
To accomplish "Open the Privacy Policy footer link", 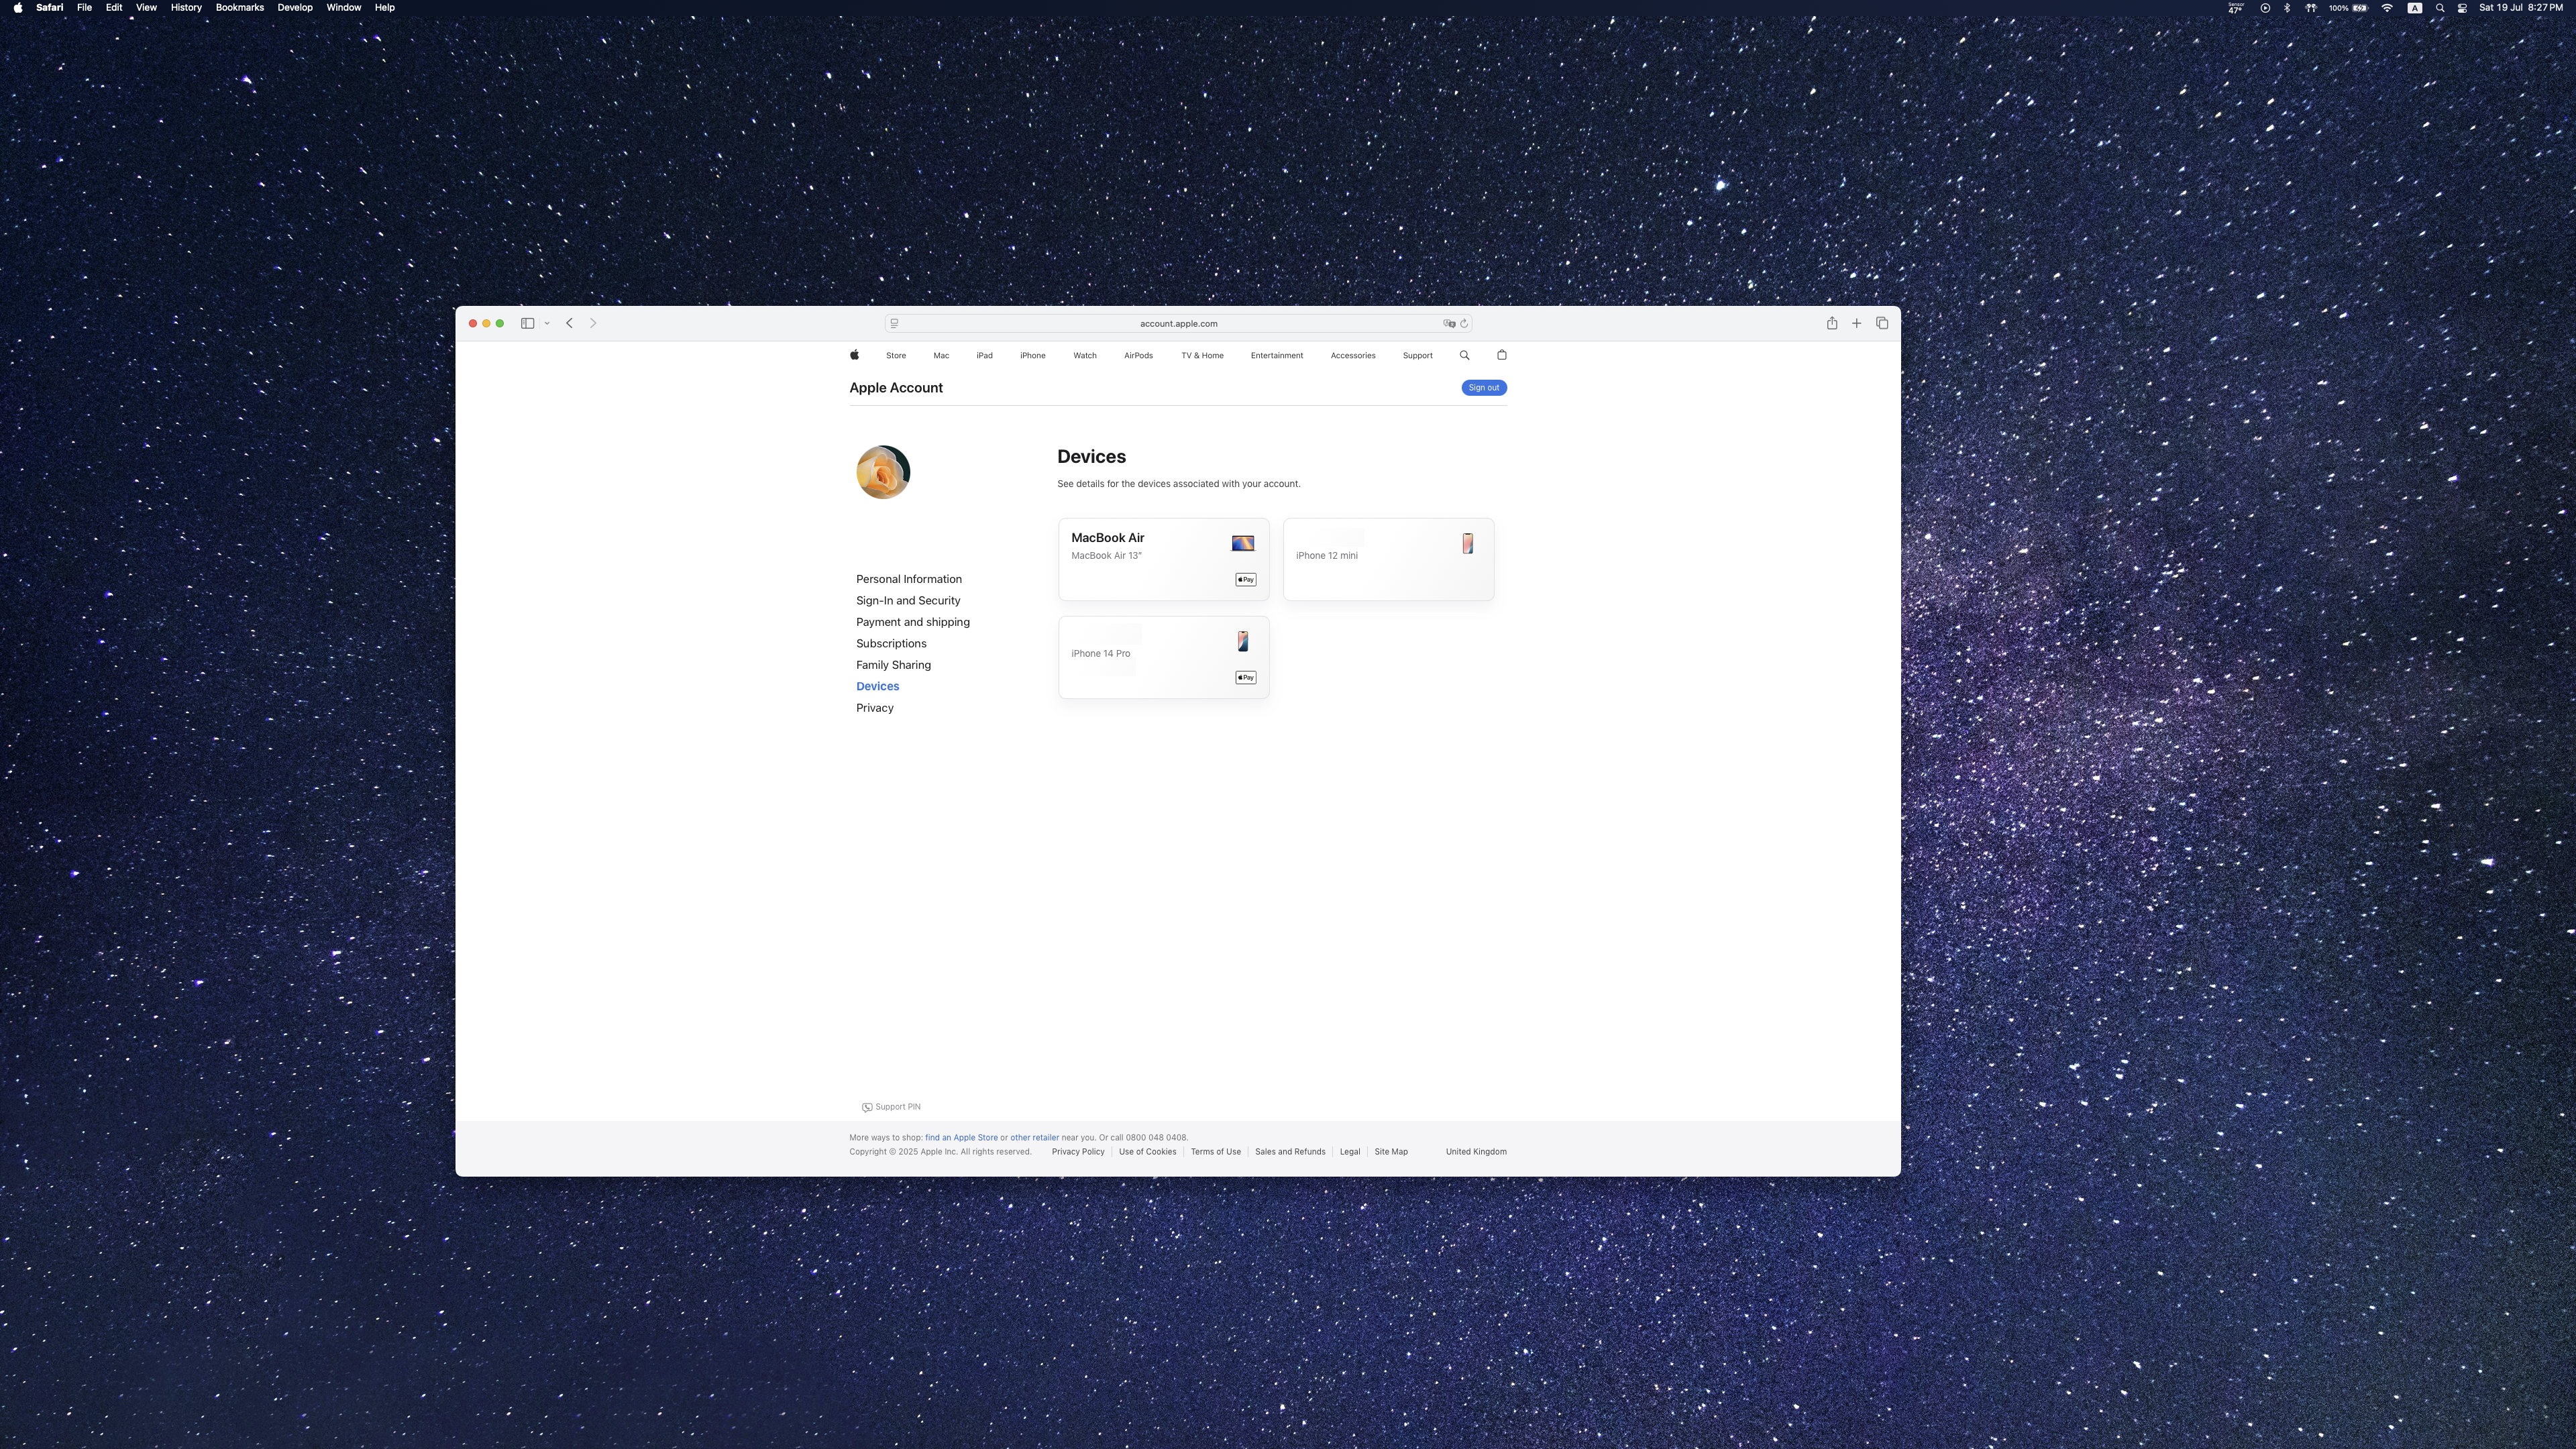I will [1078, 1152].
